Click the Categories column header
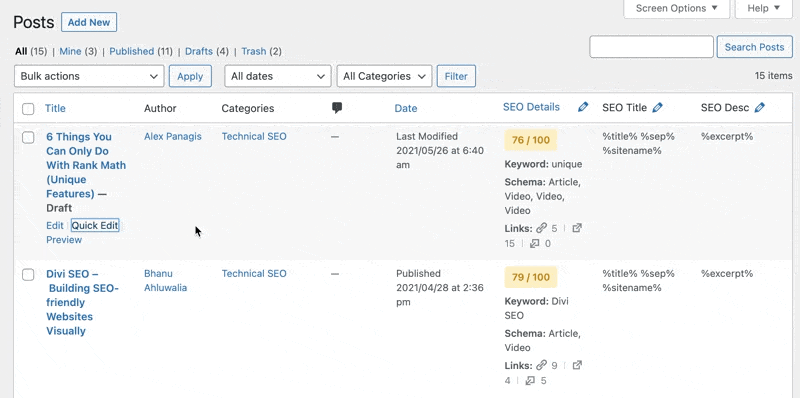Viewport: 800px width, 398px height. [247, 108]
